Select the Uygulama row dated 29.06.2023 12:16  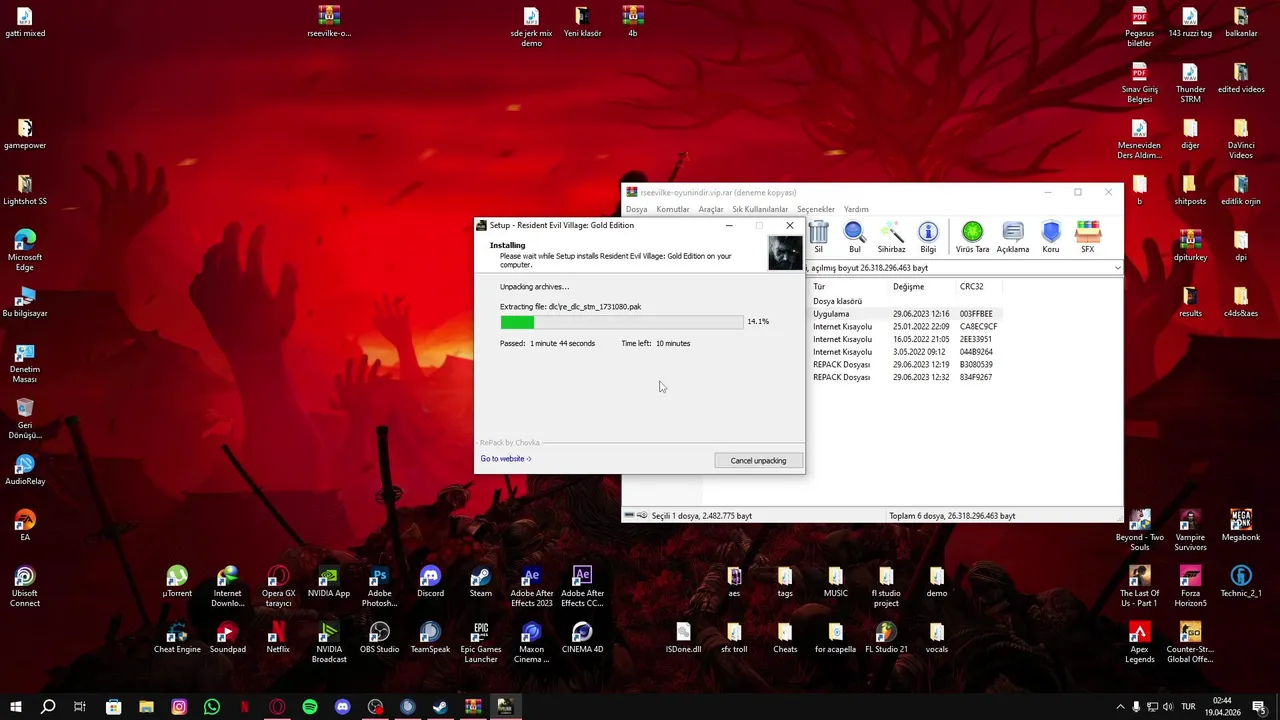pyautogui.click(x=905, y=314)
